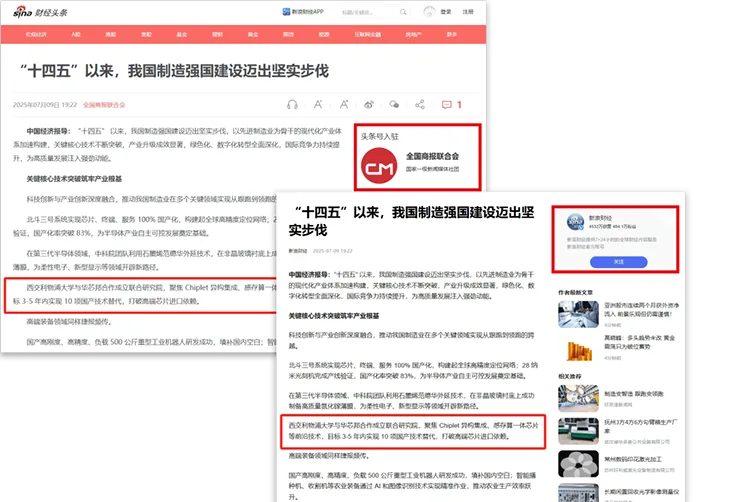750x502 pixels.
Task: Open thumbnail of 亚洲股市连续两个月 article
Action: click(578, 314)
